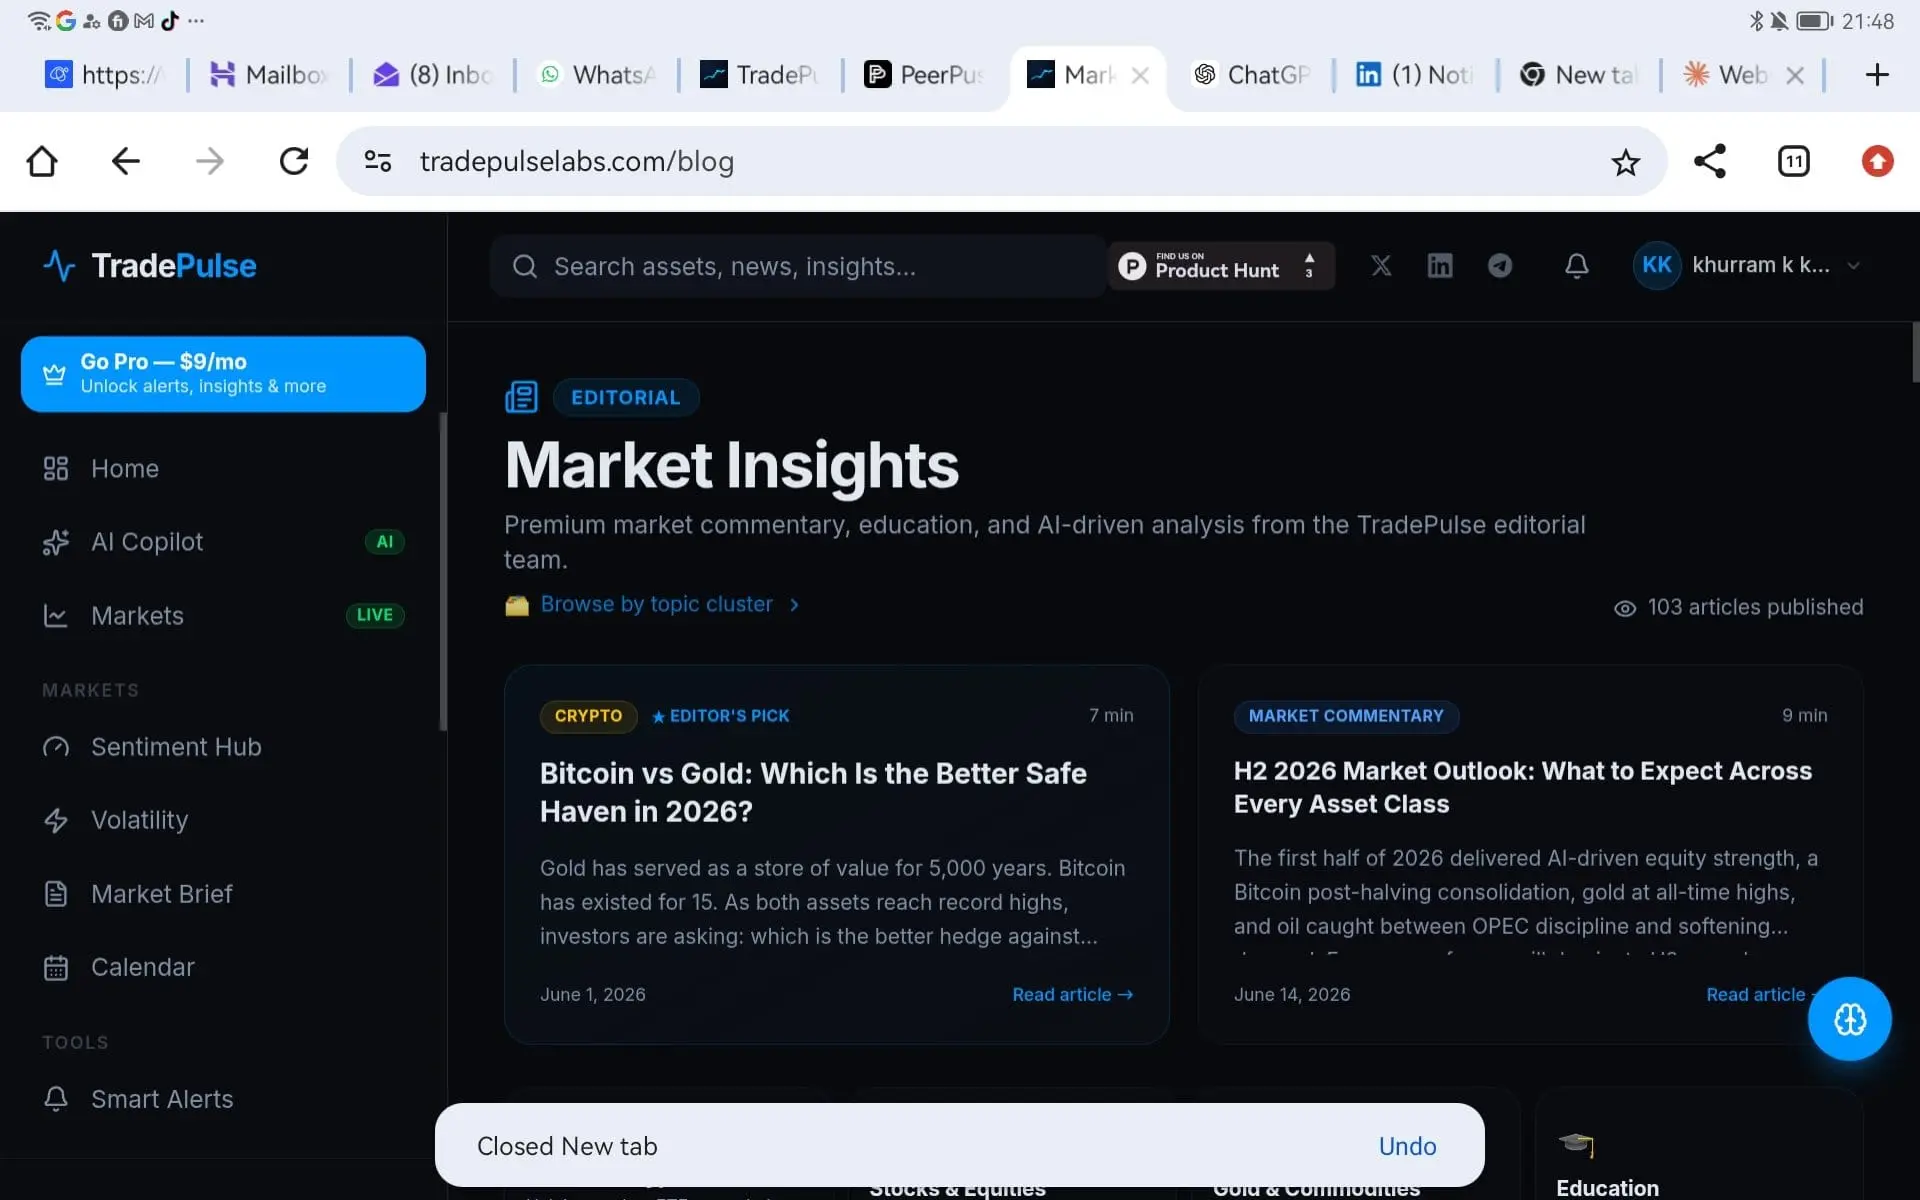This screenshot has height=1200, width=1920.
Task: Click the TradePulse logo
Action: click(150, 266)
